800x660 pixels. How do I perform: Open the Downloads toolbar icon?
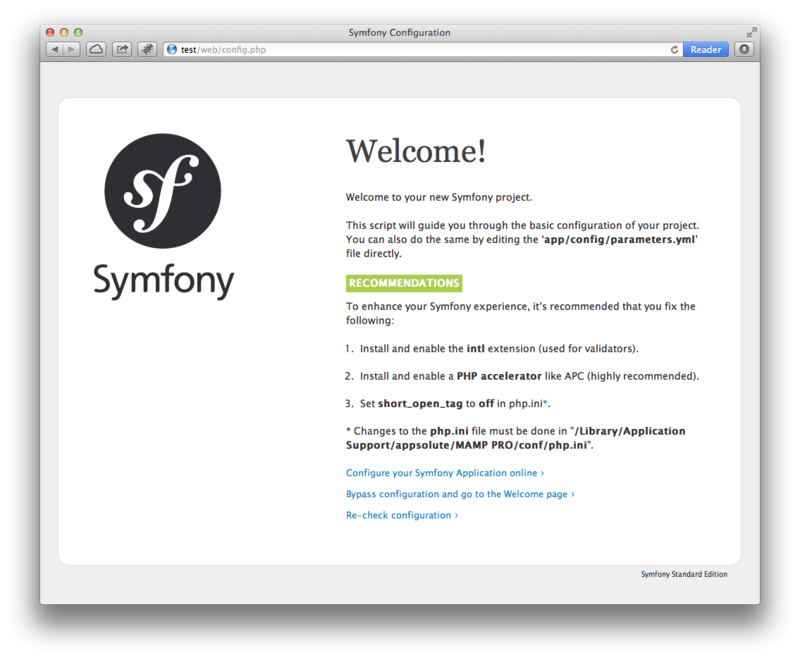coord(744,49)
